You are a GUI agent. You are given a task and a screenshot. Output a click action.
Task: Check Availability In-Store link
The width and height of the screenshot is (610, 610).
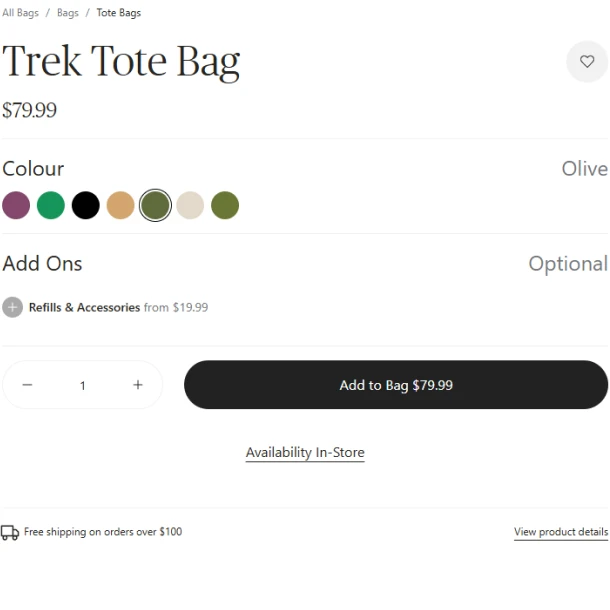point(305,453)
